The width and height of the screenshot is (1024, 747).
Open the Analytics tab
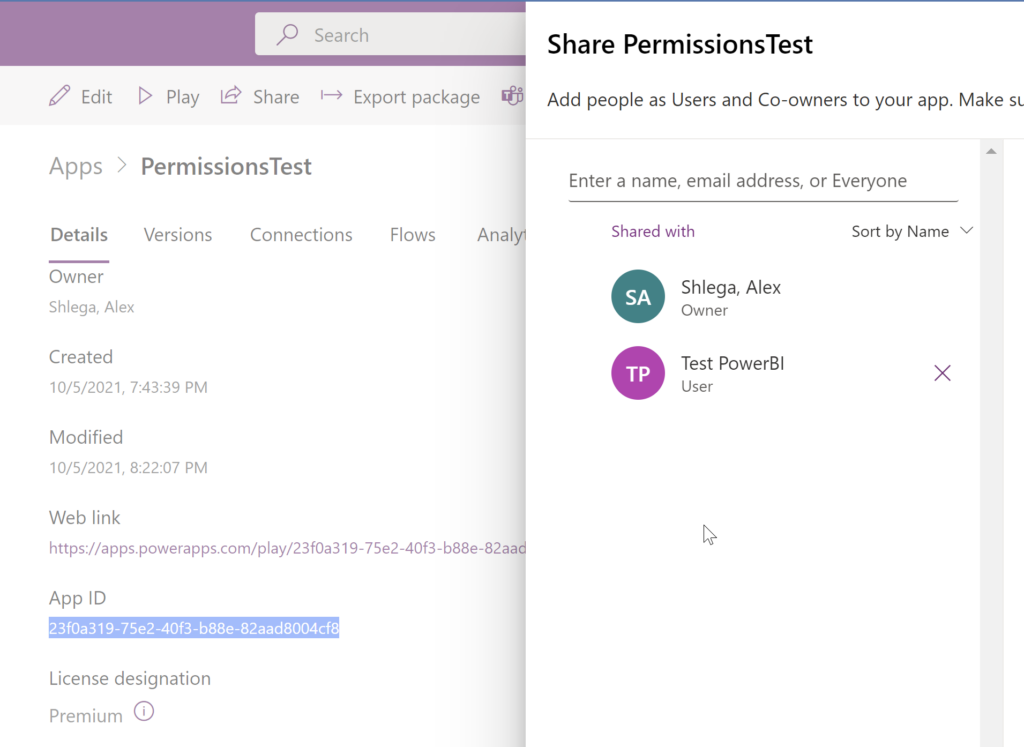pos(501,234)
